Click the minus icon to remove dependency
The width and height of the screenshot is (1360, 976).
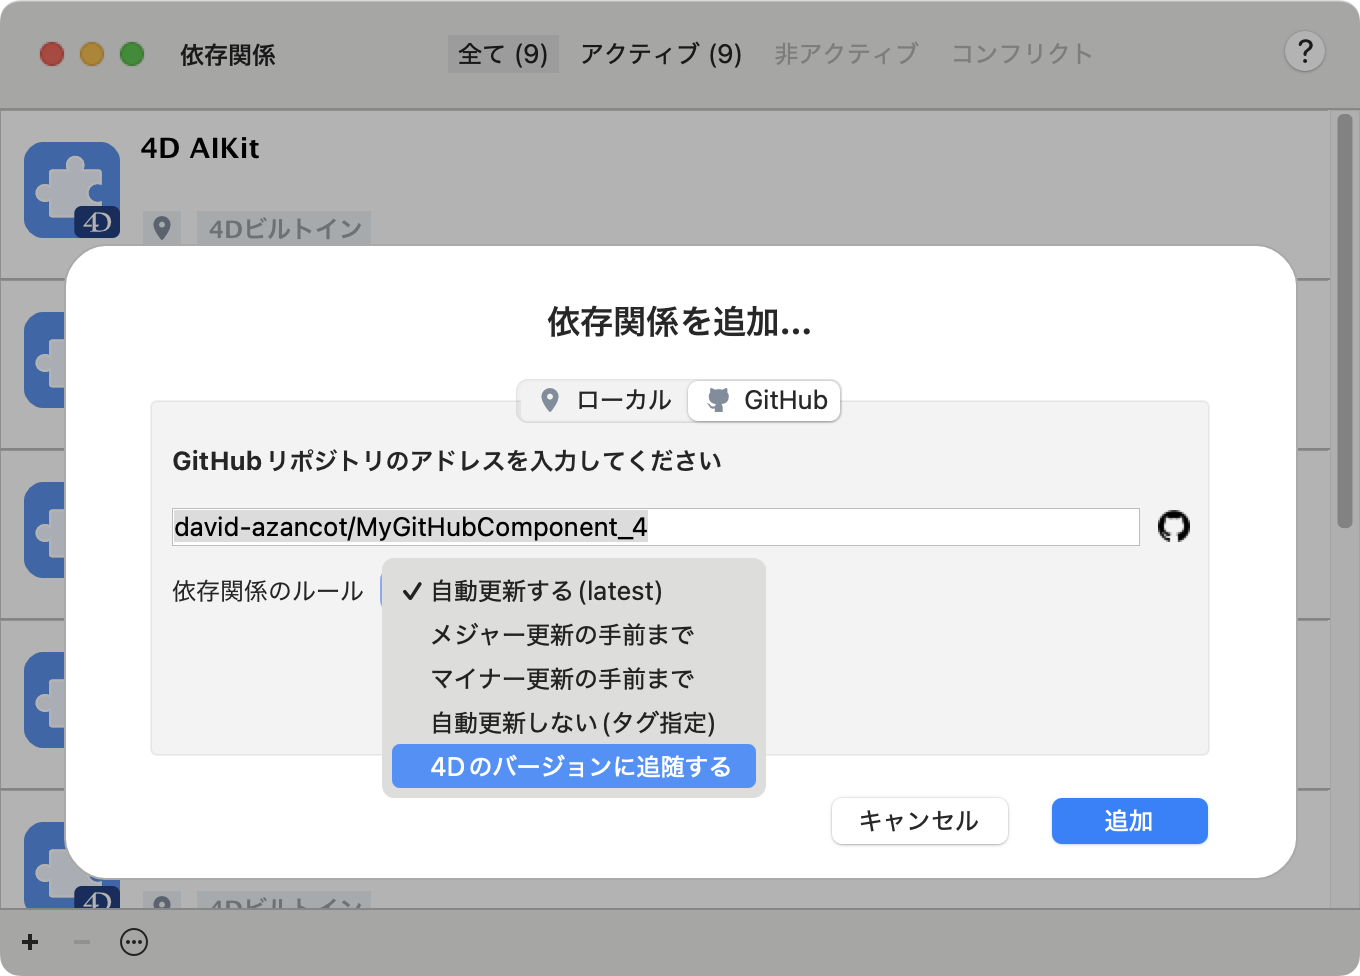82,942
